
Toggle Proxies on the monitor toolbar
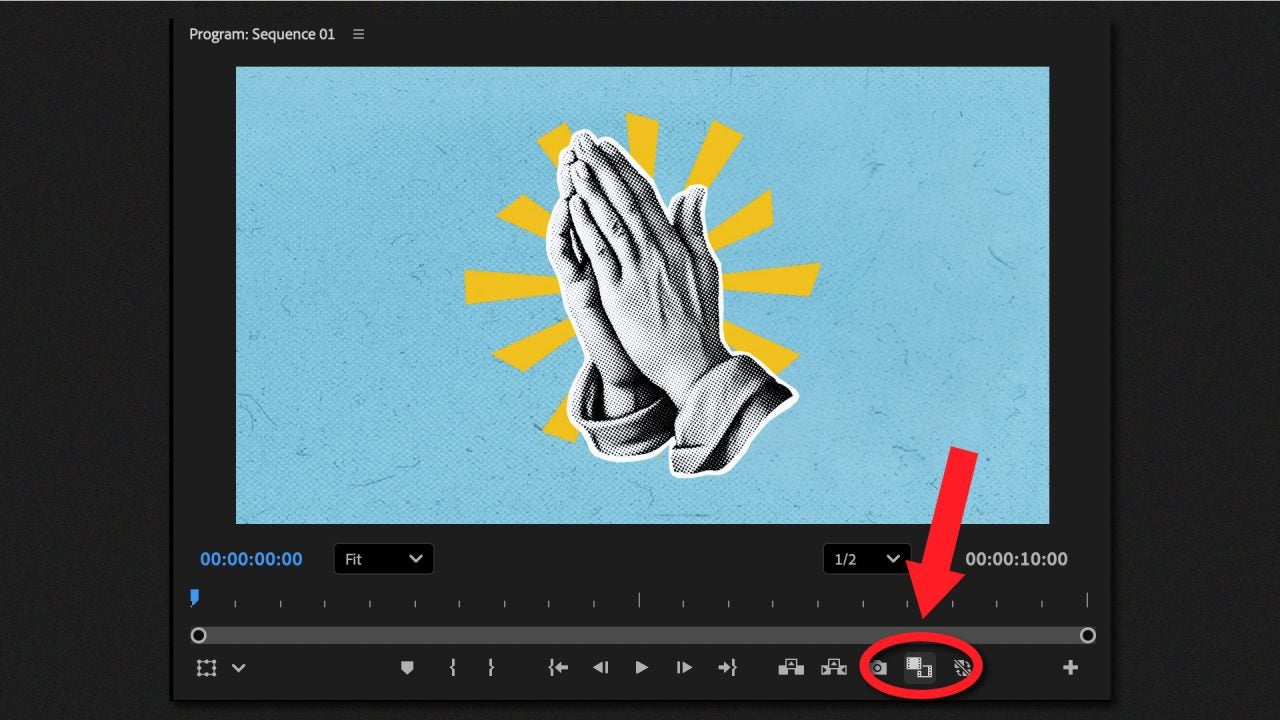coord(963,667)
